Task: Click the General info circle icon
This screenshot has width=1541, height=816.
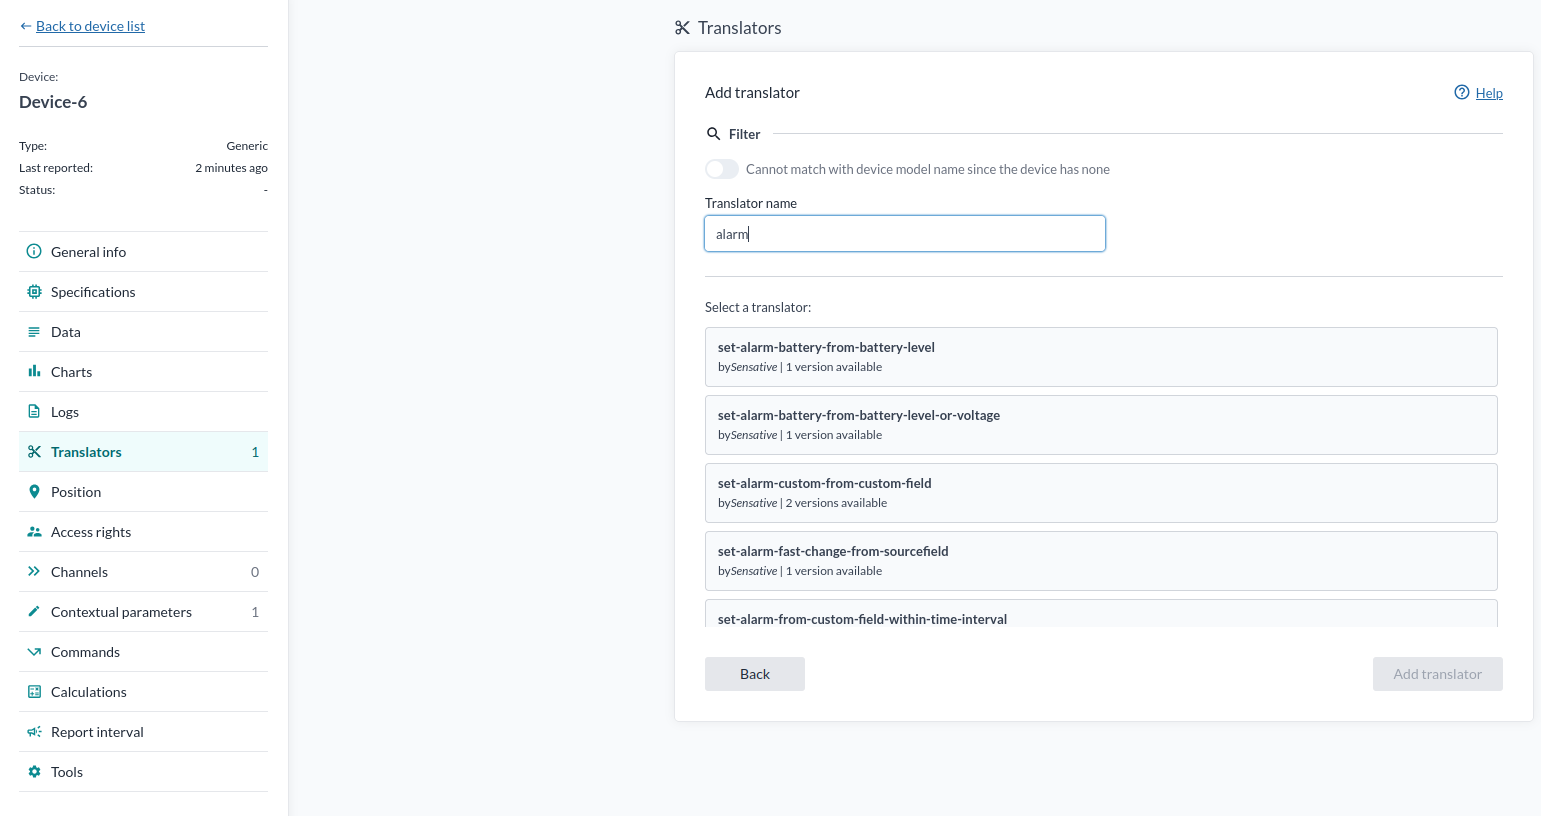Action: point(34,252)
